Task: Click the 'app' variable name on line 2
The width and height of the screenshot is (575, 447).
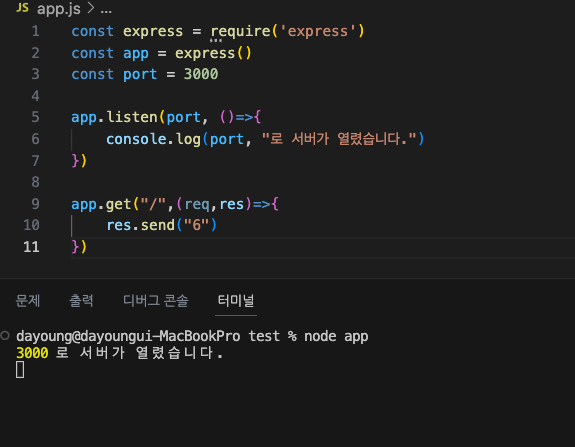Action: [136, 54]
